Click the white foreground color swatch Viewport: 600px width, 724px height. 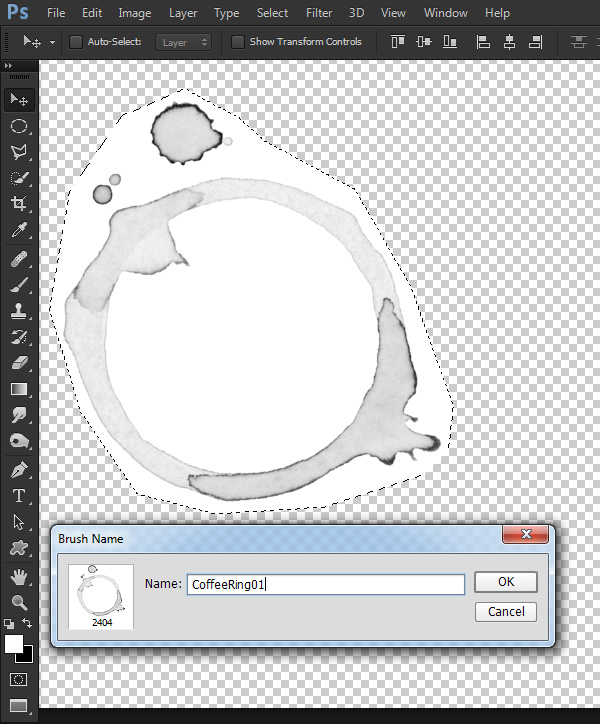(13, 644)
